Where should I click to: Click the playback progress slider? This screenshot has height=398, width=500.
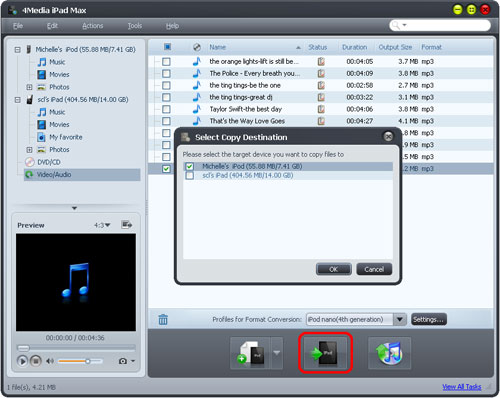coord(76,348)
